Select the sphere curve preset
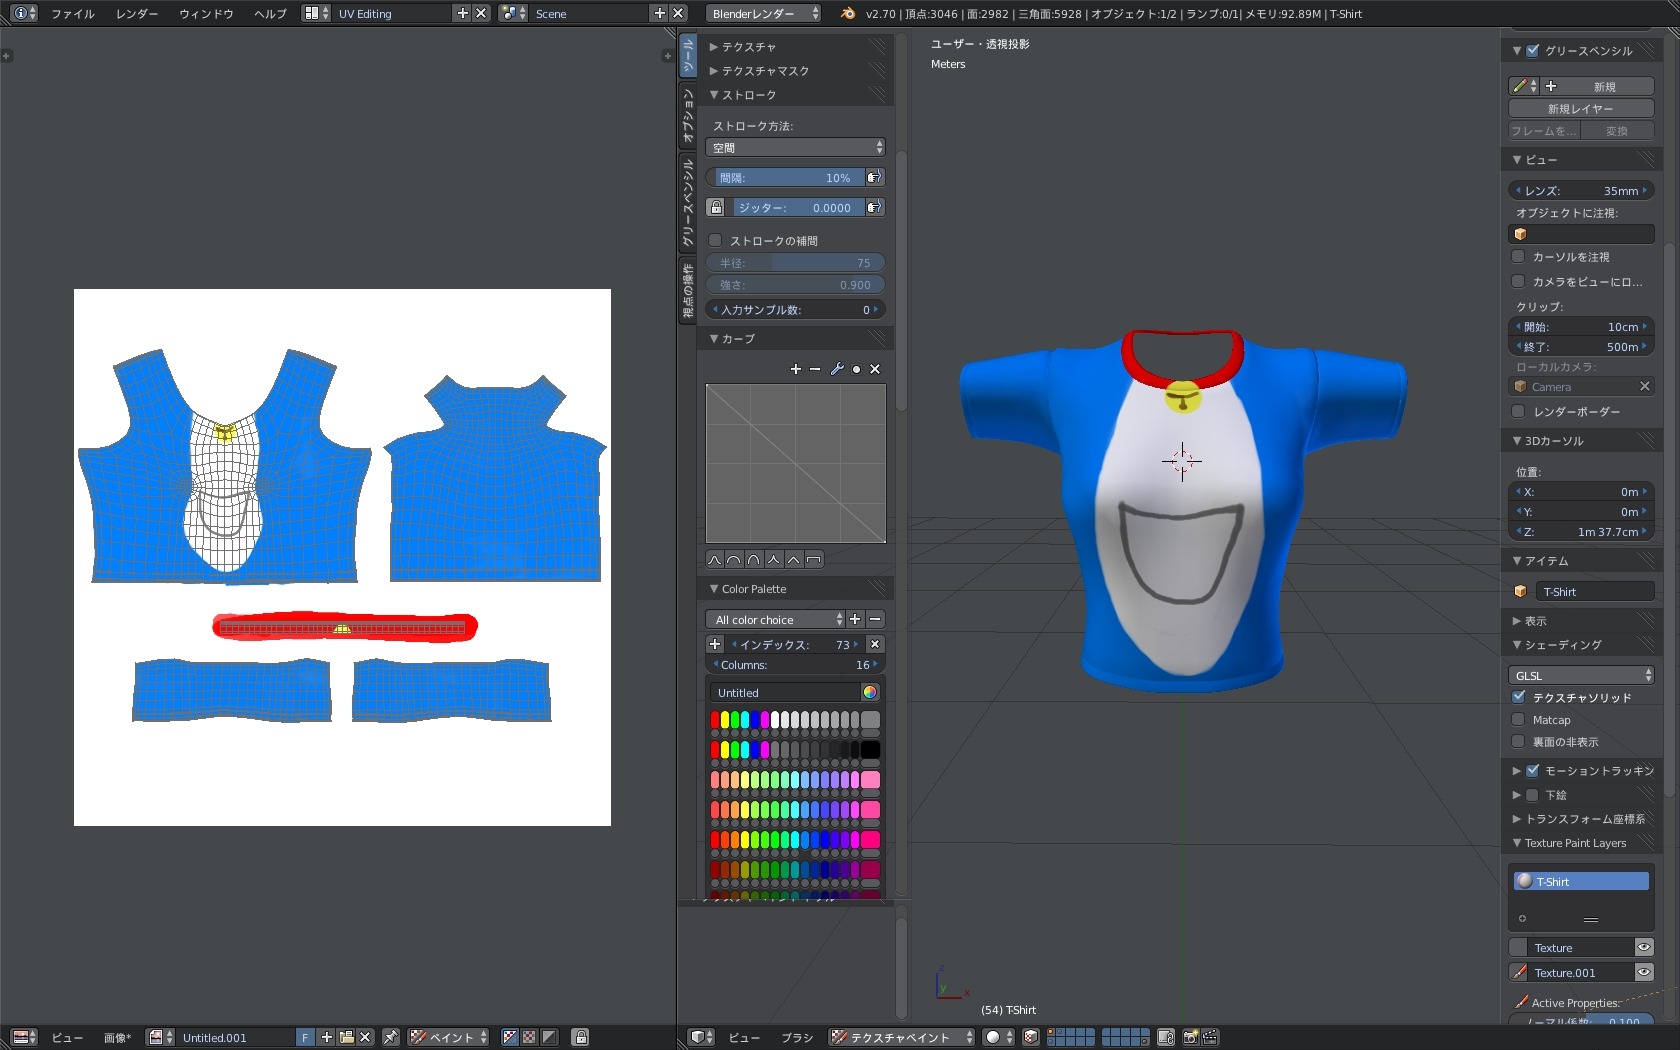The width and height of the screenshot is (1680, 1050). [x=734, y=560]
